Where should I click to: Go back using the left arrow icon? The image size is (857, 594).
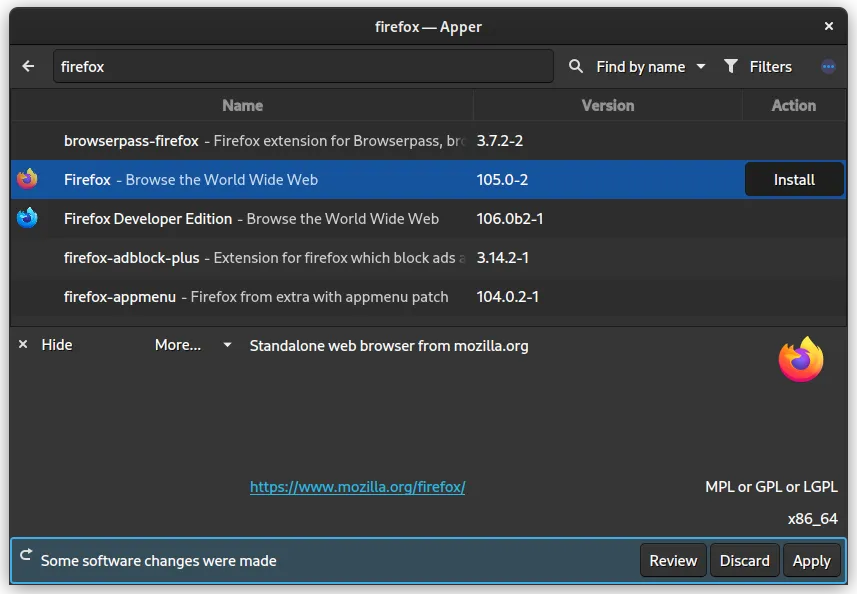[x=28, y=66]
